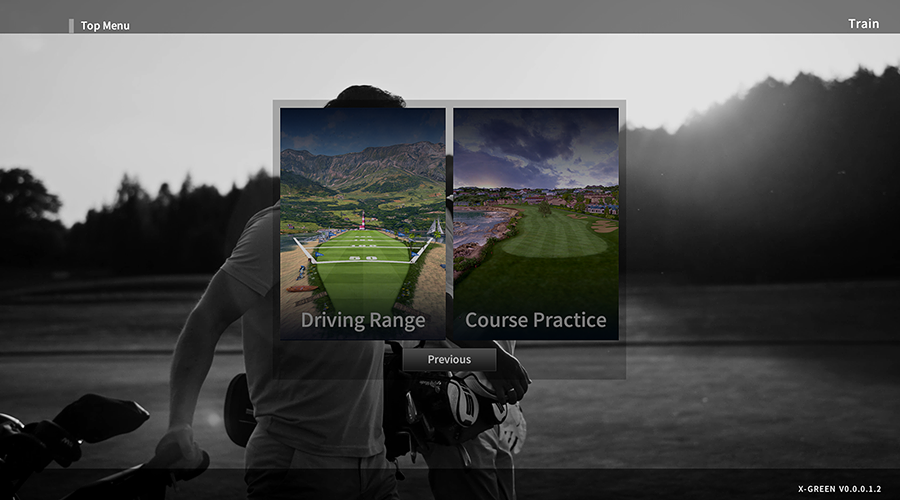Click the Train label in header
The width and height of the screenshot is (900, 500).
[x=863, y=24]
